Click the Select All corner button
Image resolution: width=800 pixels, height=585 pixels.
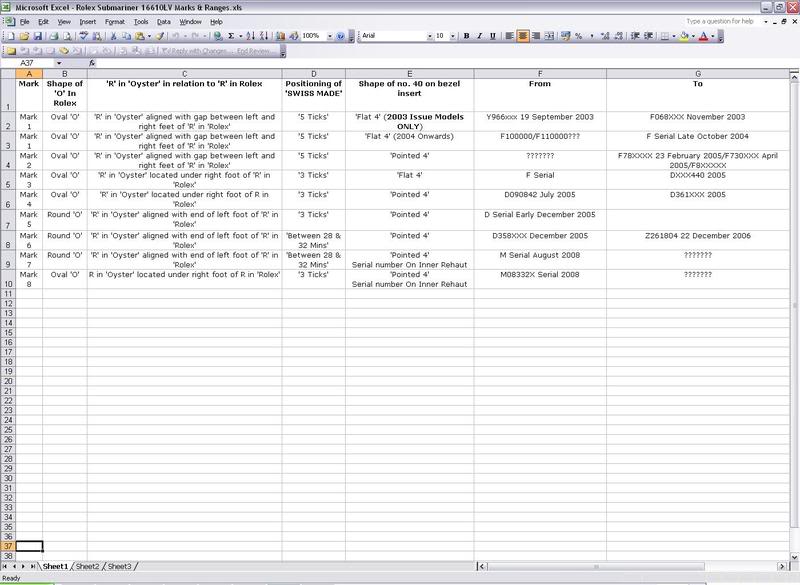pos(8,73)
